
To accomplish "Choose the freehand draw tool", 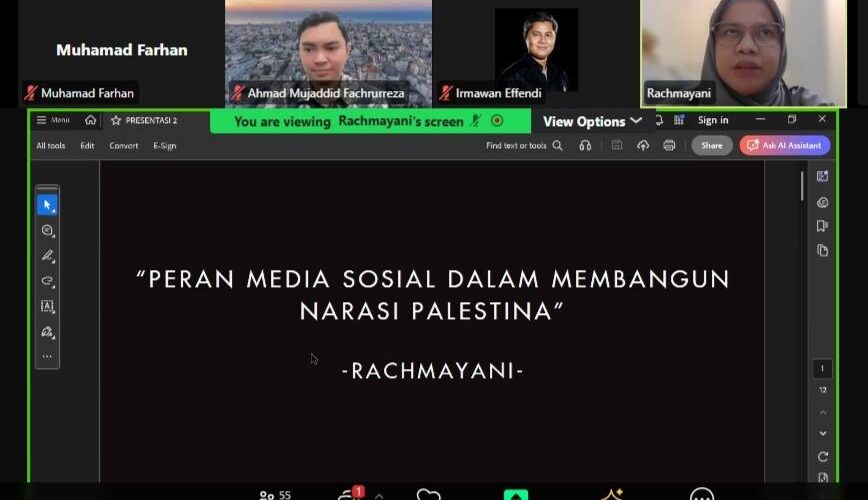I will pyautogui.click(x=47, y=281).
